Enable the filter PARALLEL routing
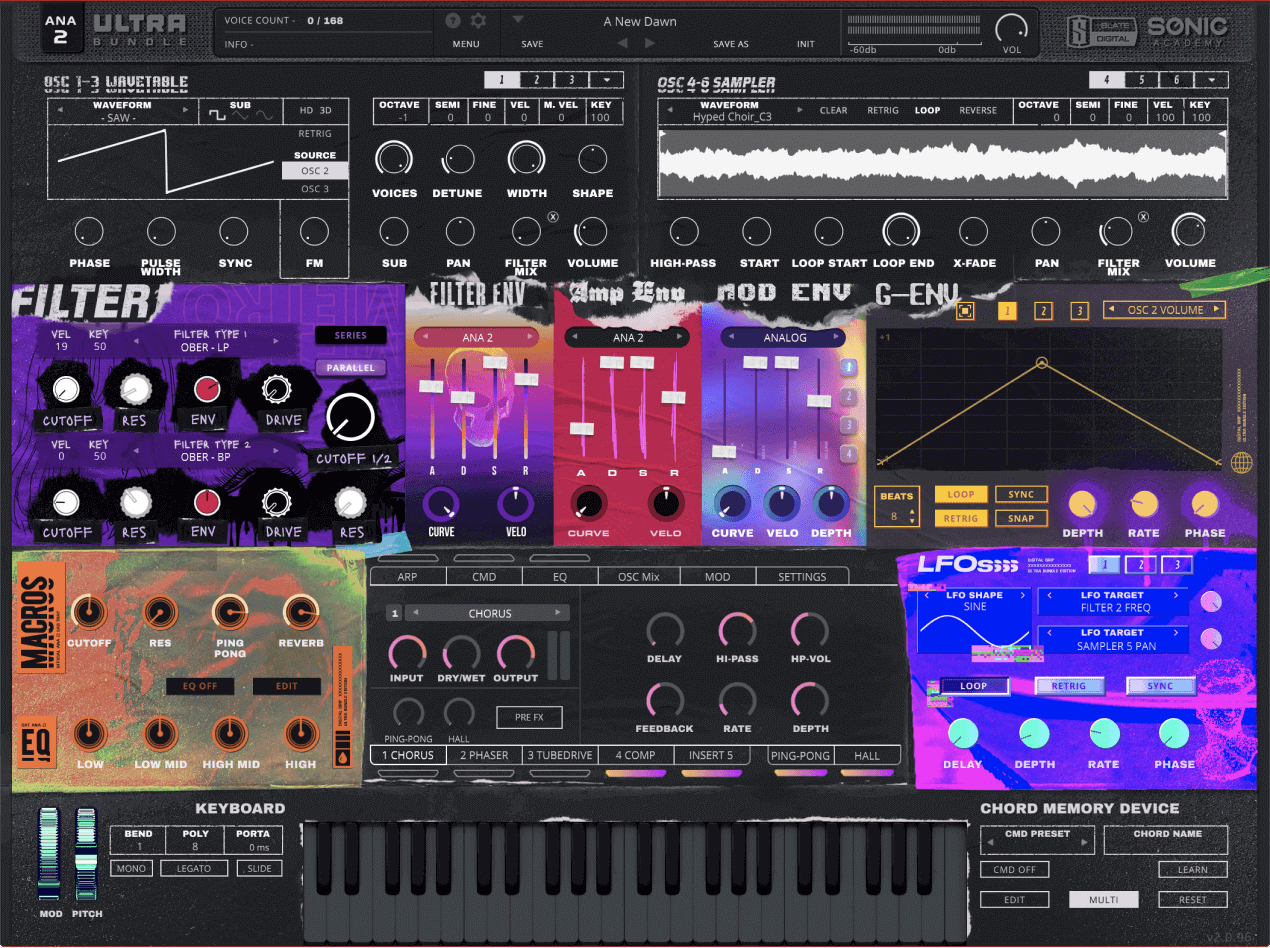 (x=350, y=368)
